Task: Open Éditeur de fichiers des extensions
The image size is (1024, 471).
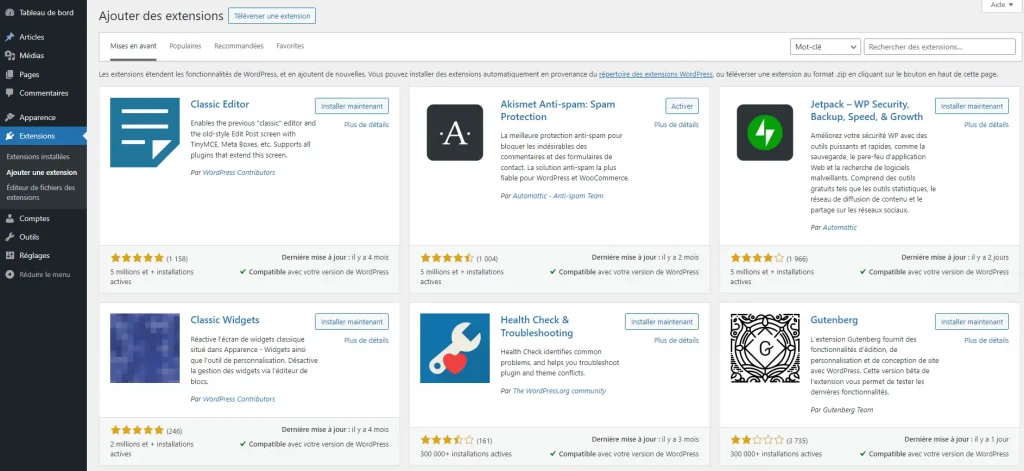Action: click(40, 192)
